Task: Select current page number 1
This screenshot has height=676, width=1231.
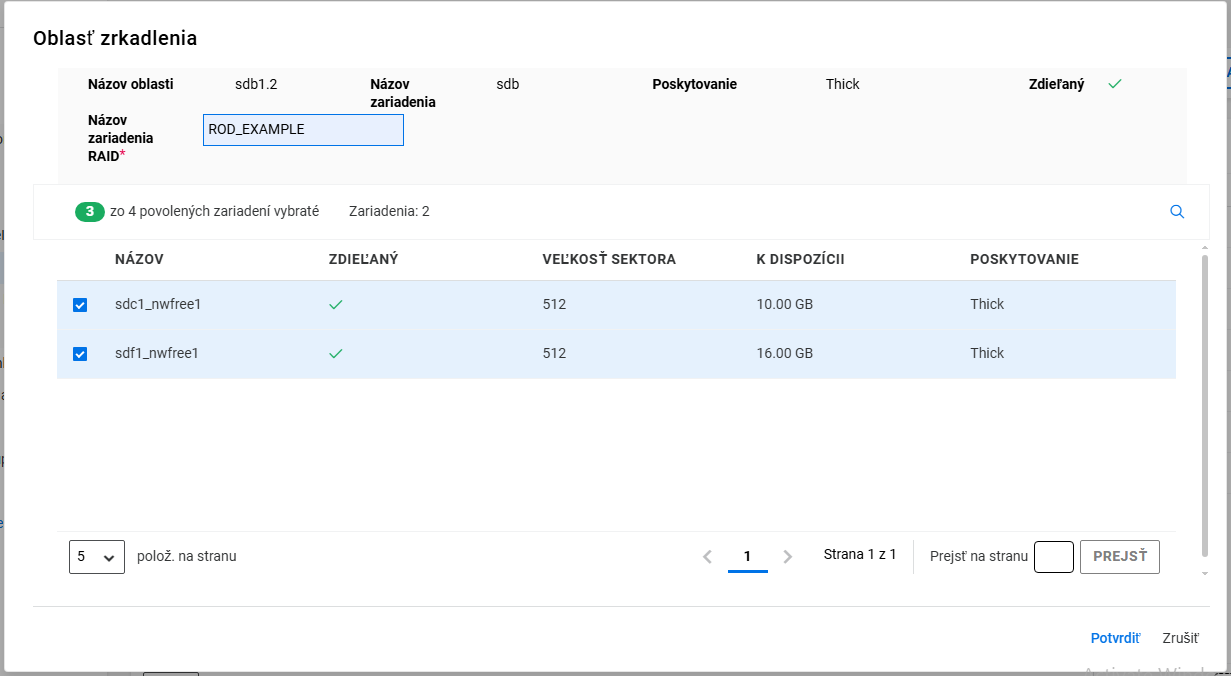Action: (x=747, y=557)
